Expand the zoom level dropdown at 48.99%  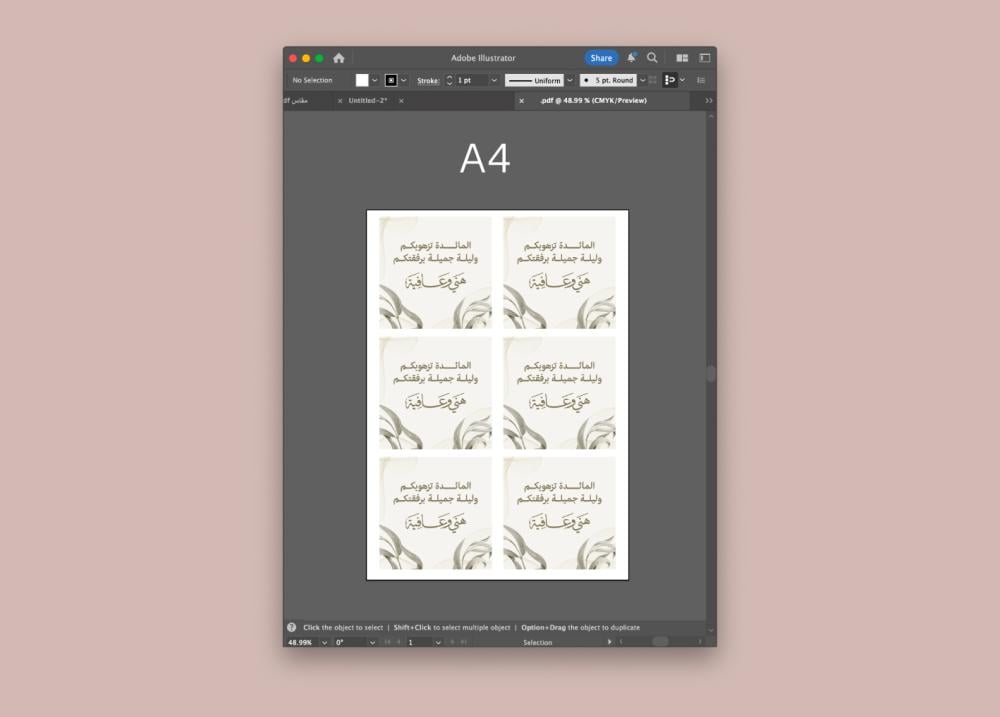[324, 642]
